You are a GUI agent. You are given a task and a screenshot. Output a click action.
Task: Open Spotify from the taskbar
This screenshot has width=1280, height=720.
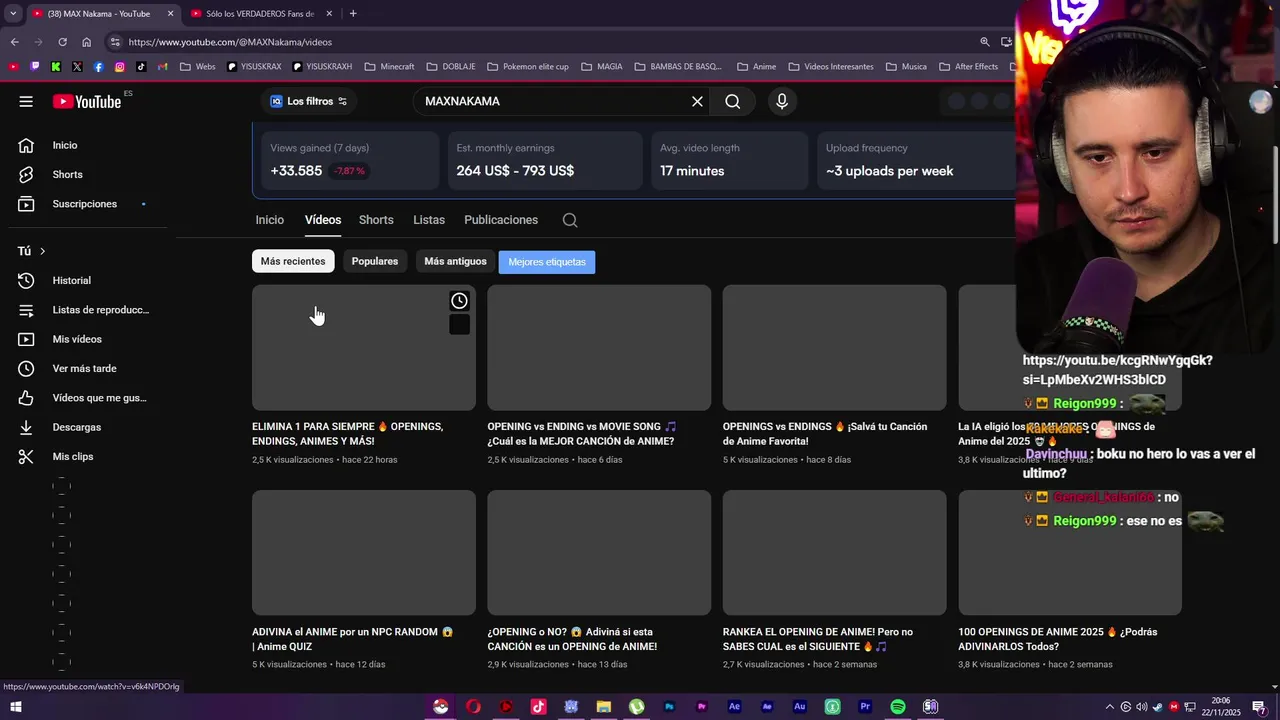point(898,707)
